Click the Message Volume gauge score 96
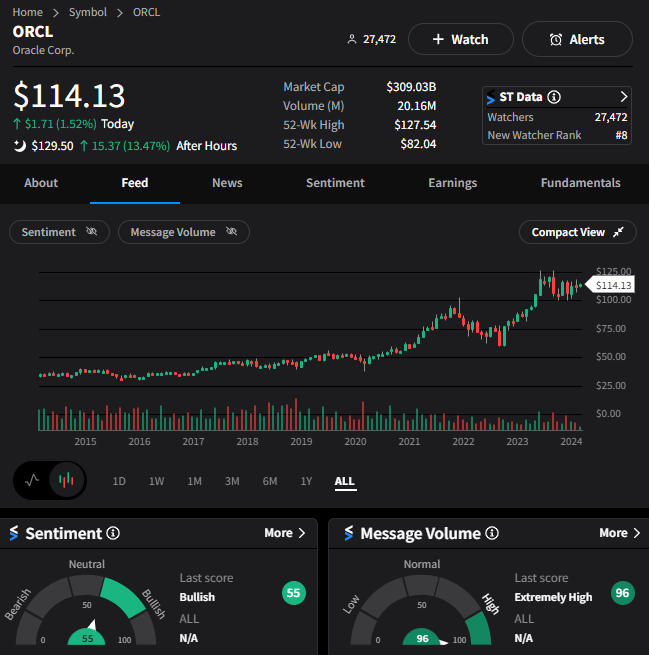 point(422,638)
